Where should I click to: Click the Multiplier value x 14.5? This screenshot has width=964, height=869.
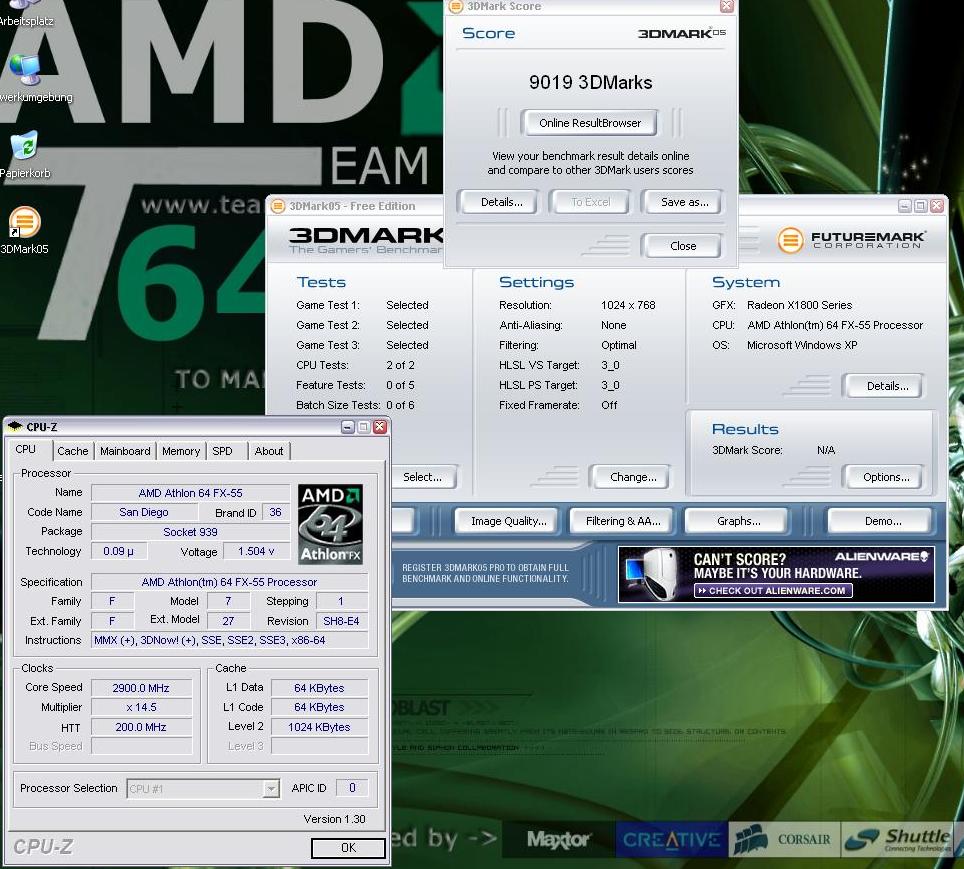141,707
